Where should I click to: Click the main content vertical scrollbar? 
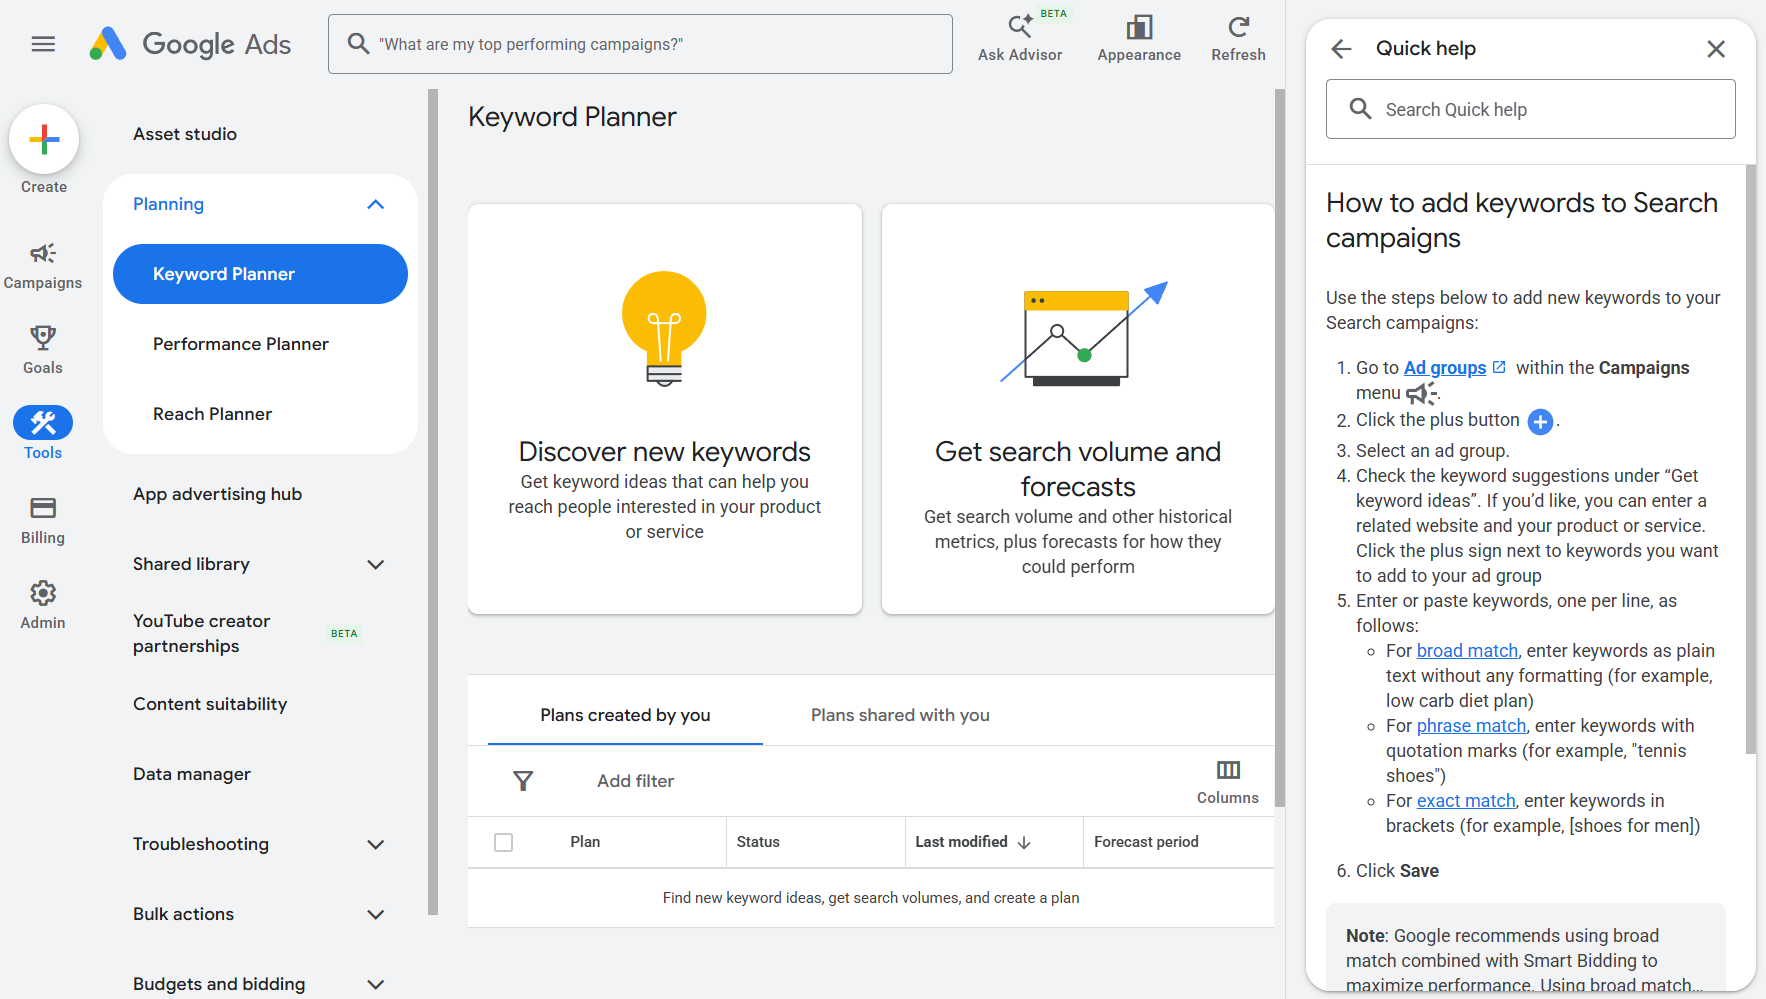1280,448
